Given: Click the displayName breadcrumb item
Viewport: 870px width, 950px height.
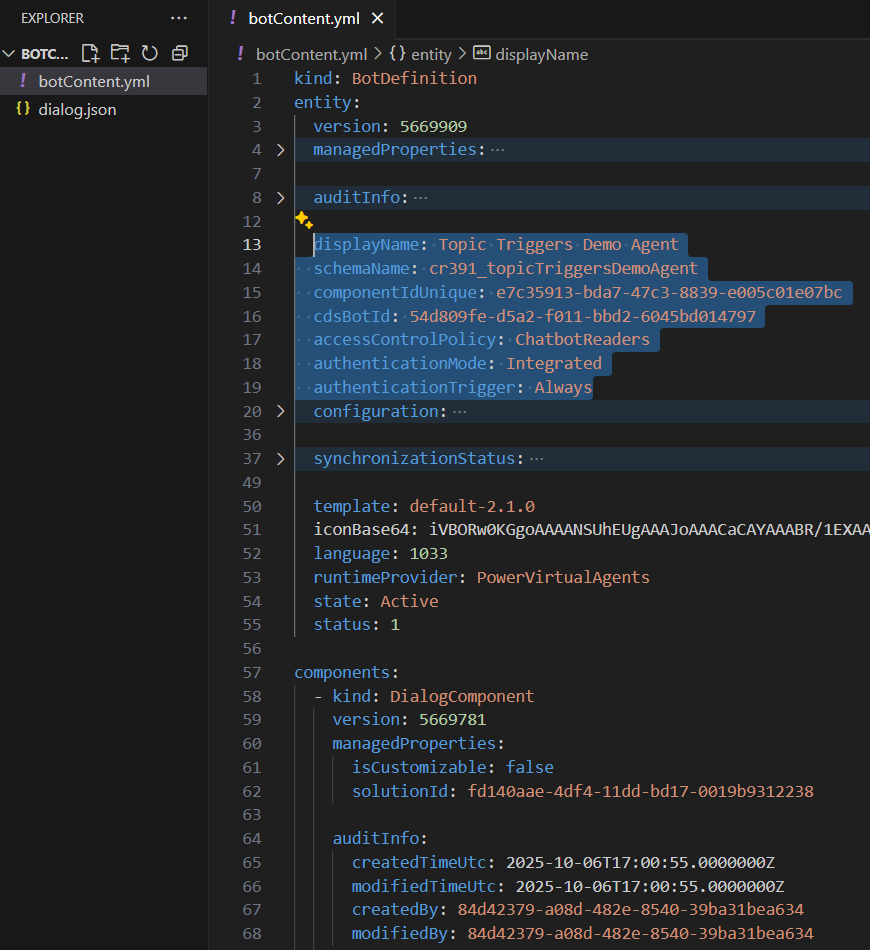Looking at the screenshot, I should 541,54.
